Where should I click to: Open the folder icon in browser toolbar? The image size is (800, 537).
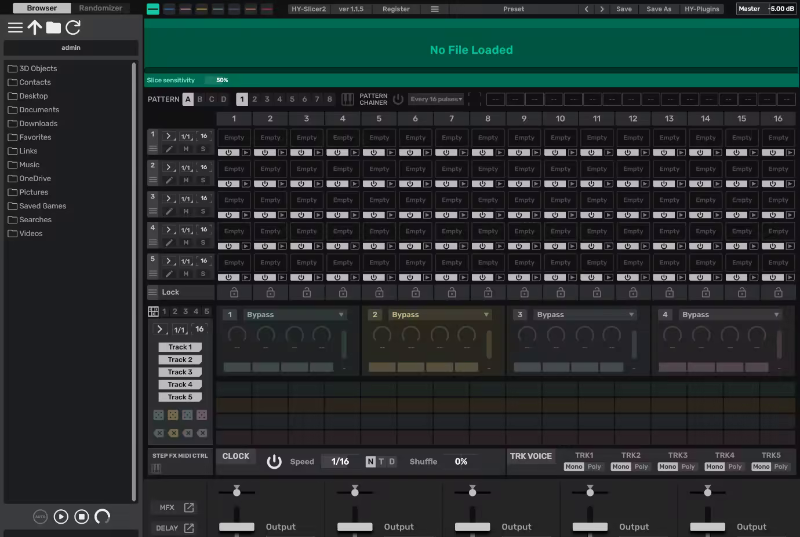coord(53,28)
